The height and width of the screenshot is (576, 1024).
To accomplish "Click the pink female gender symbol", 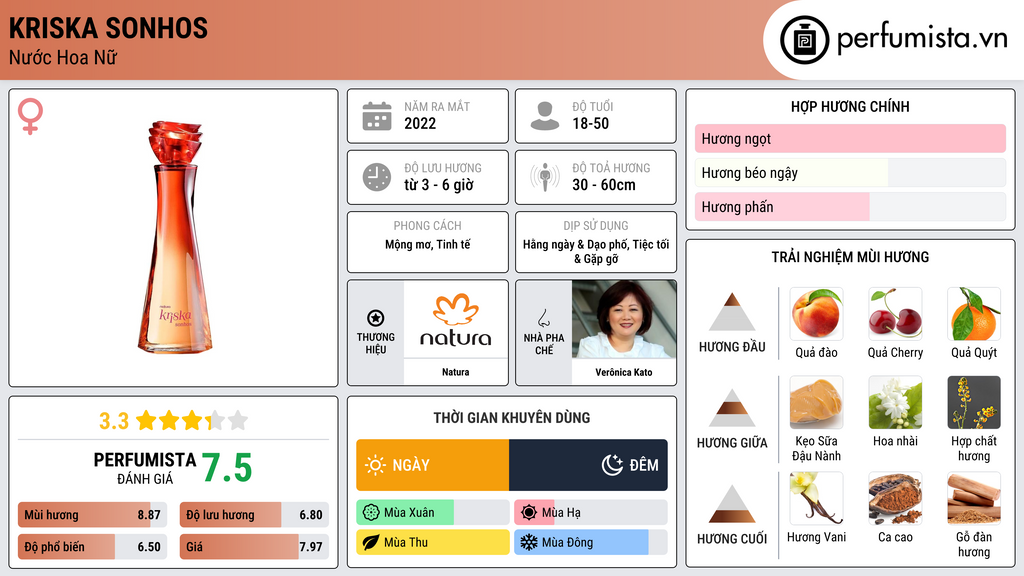I will tap(30, 116).
